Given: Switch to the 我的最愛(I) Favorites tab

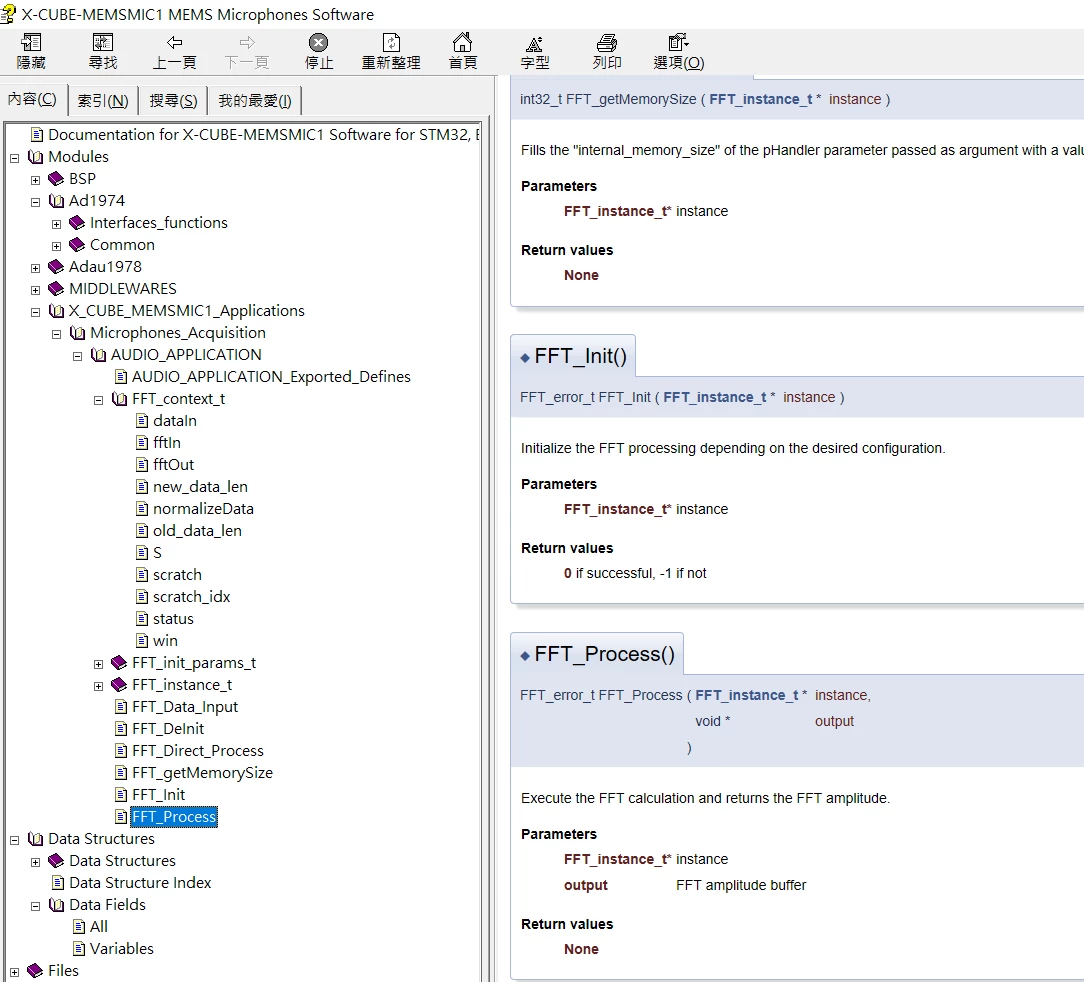Looking at the screenshot, I should (x=255, y=101).
